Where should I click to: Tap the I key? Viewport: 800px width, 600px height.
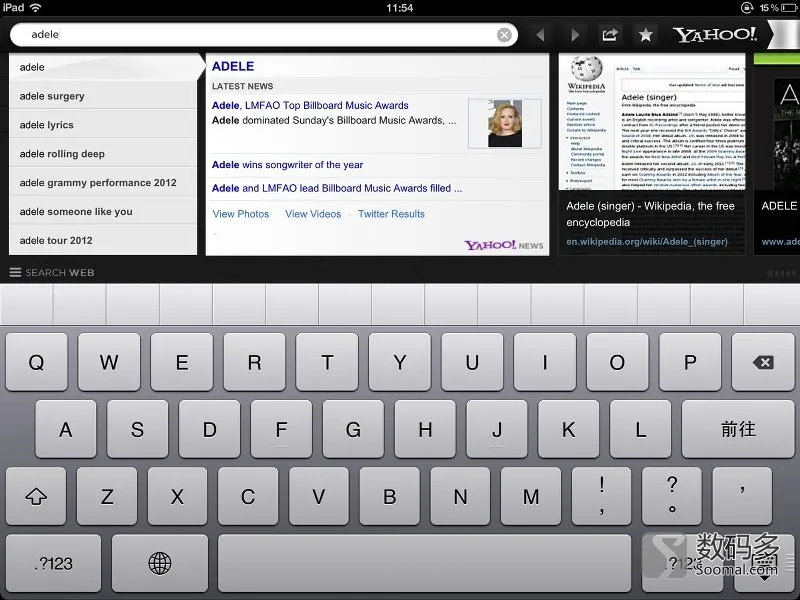545,362
